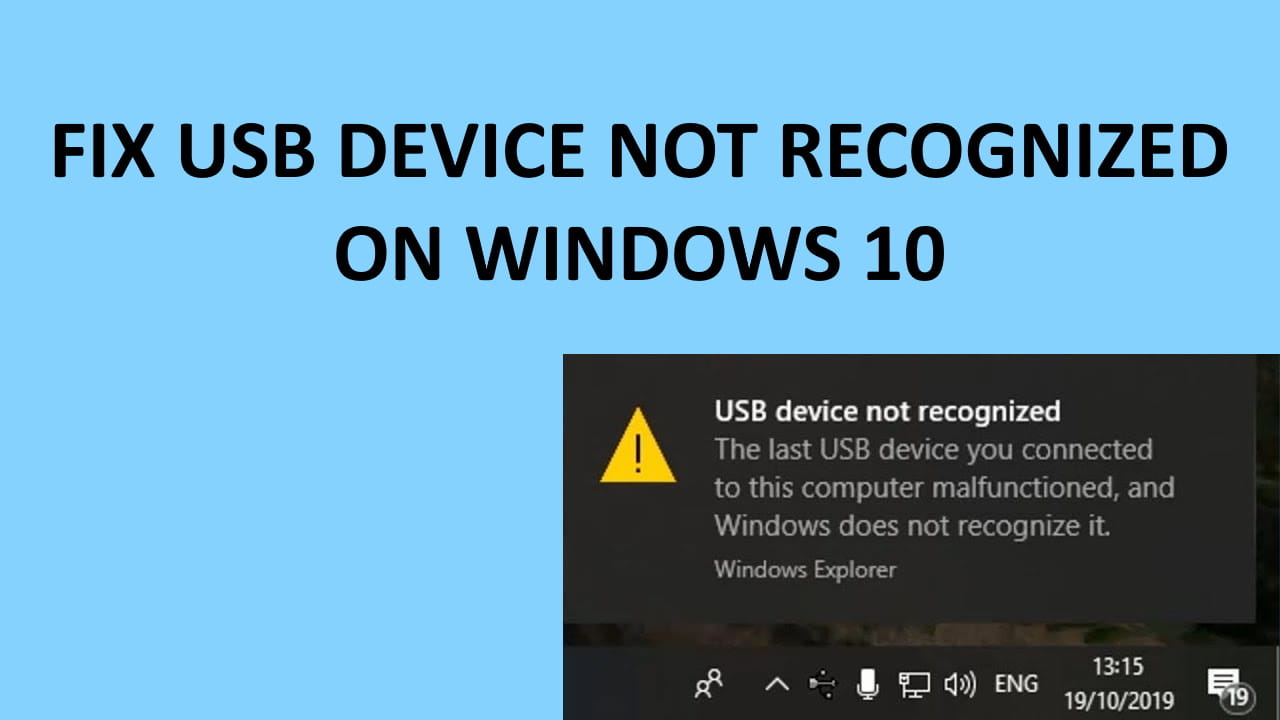Viewport: 1280px width, 720px height.
Task: Click empty taskbar area left of People icon
Action: (624, 685)
